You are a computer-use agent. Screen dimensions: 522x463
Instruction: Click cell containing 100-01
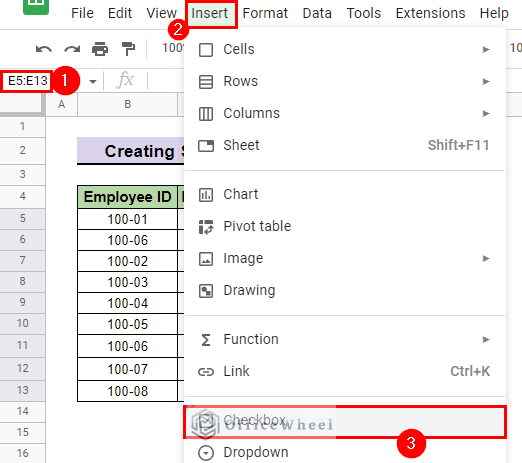pyautogui.click(x=128, y=219)
